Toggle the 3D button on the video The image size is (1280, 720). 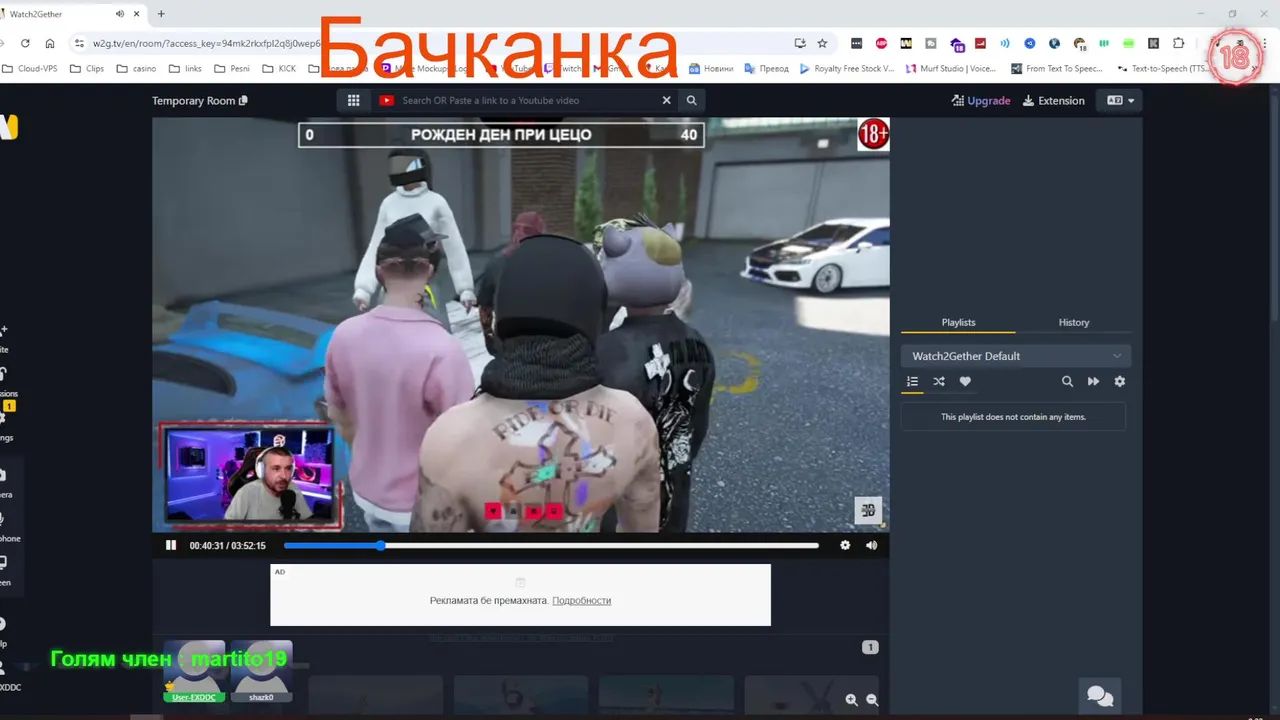click(x=868, y=510)
